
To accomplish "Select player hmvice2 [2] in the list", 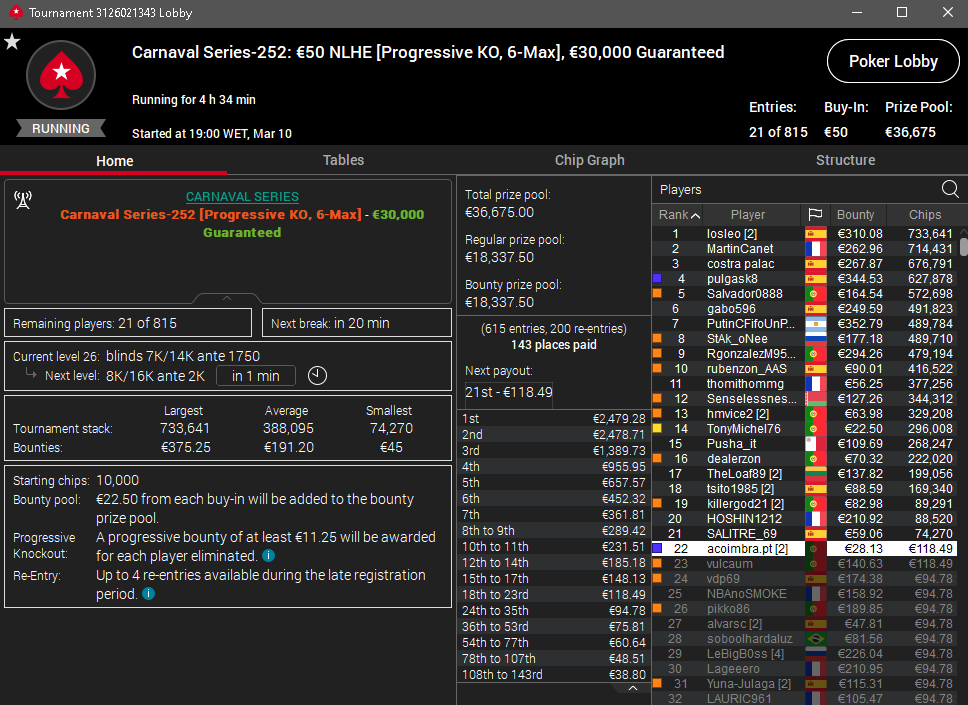I will 738,414.
